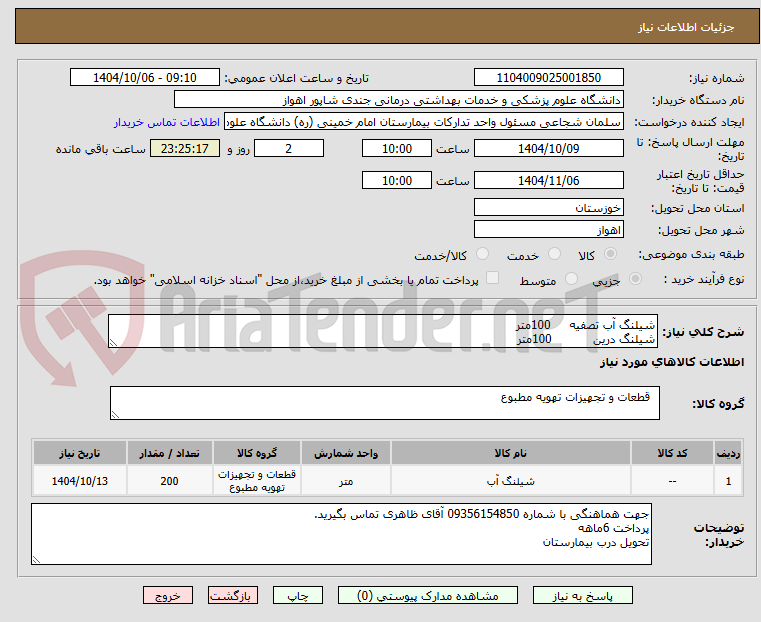Click the گروه کالا text area
Image resolution: width=761 pixels, height=622 pixels.
click(384, 403)
